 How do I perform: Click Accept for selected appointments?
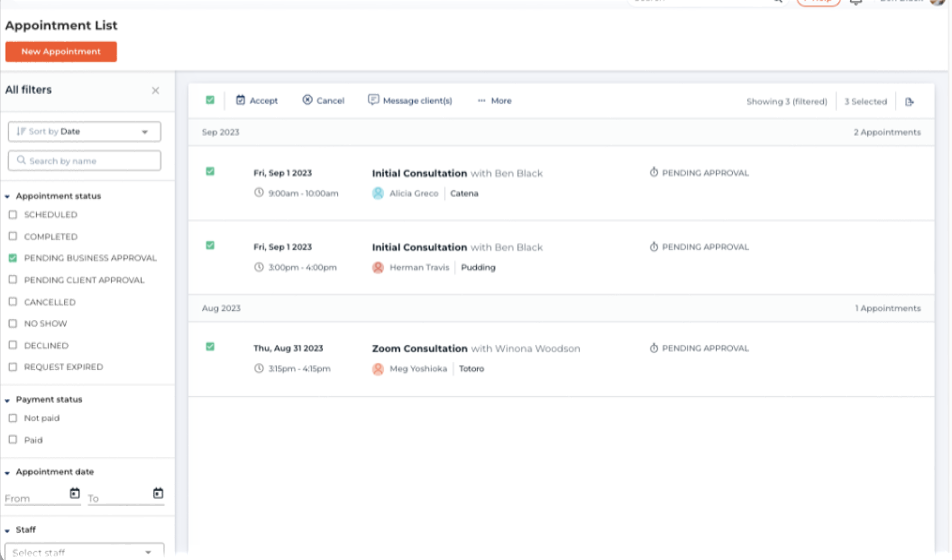(x=257, y=100)
